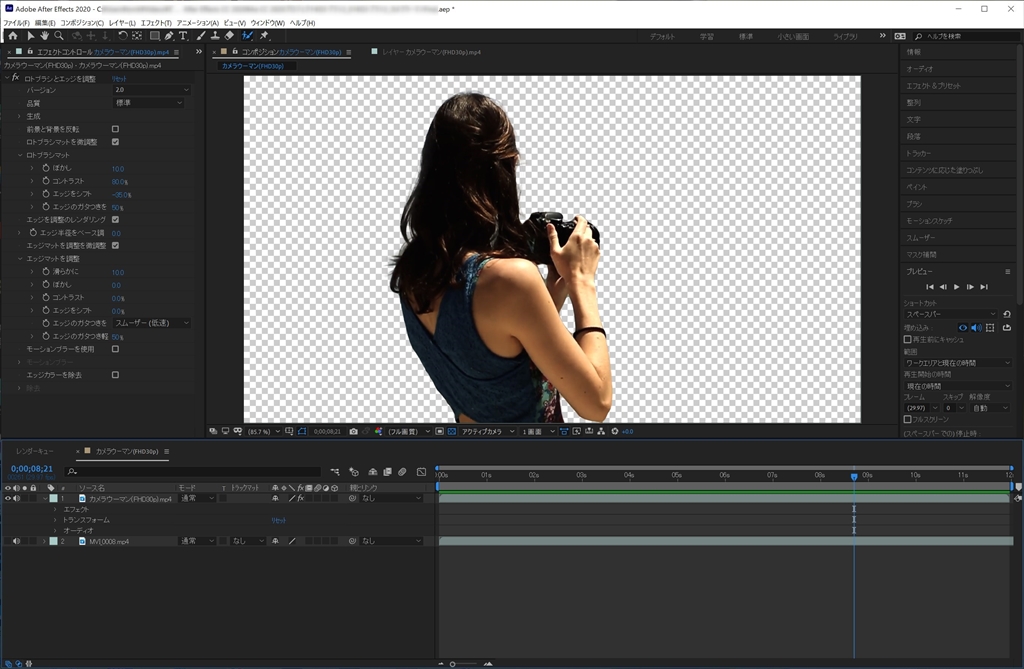The image size is (1024, 669).
Task: Enable the 前景と背景を反転 checkbox
Action: (x=115, y=129)
